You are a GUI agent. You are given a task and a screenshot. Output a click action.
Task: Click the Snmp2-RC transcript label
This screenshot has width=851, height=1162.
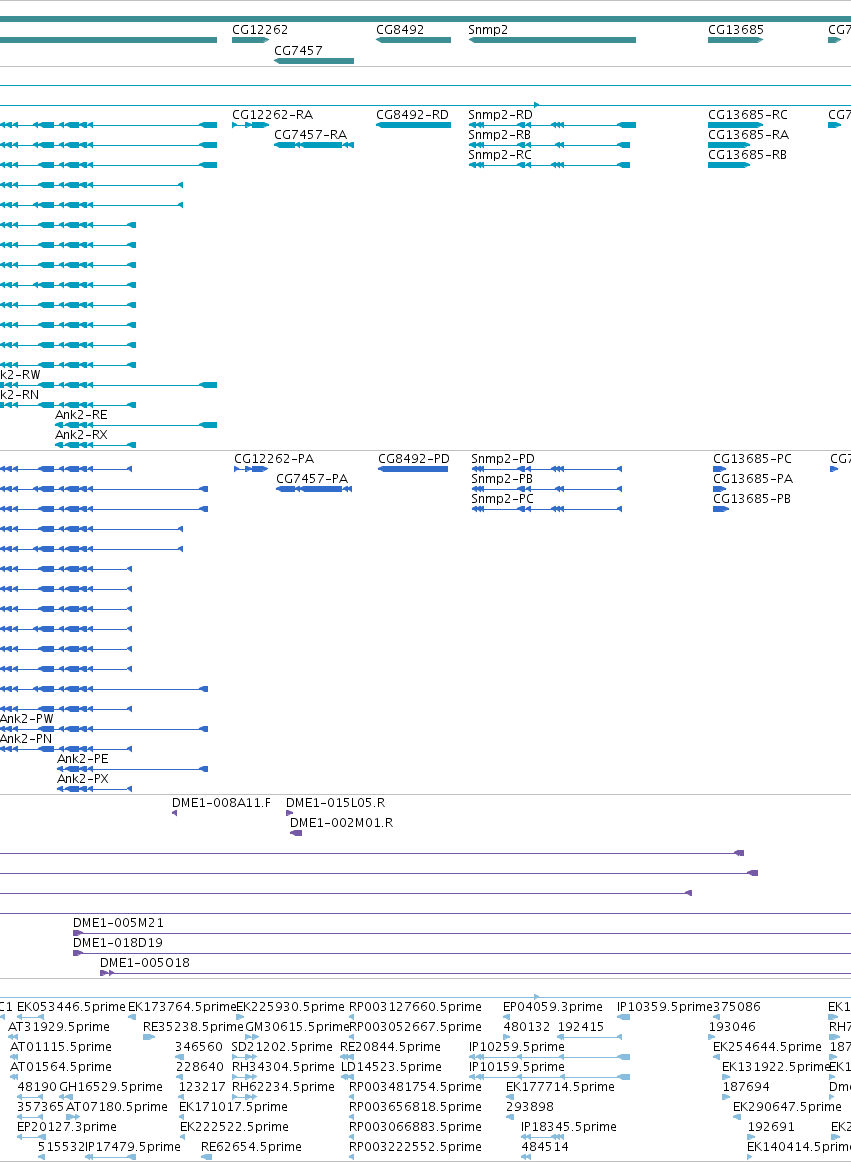[500, 155]
